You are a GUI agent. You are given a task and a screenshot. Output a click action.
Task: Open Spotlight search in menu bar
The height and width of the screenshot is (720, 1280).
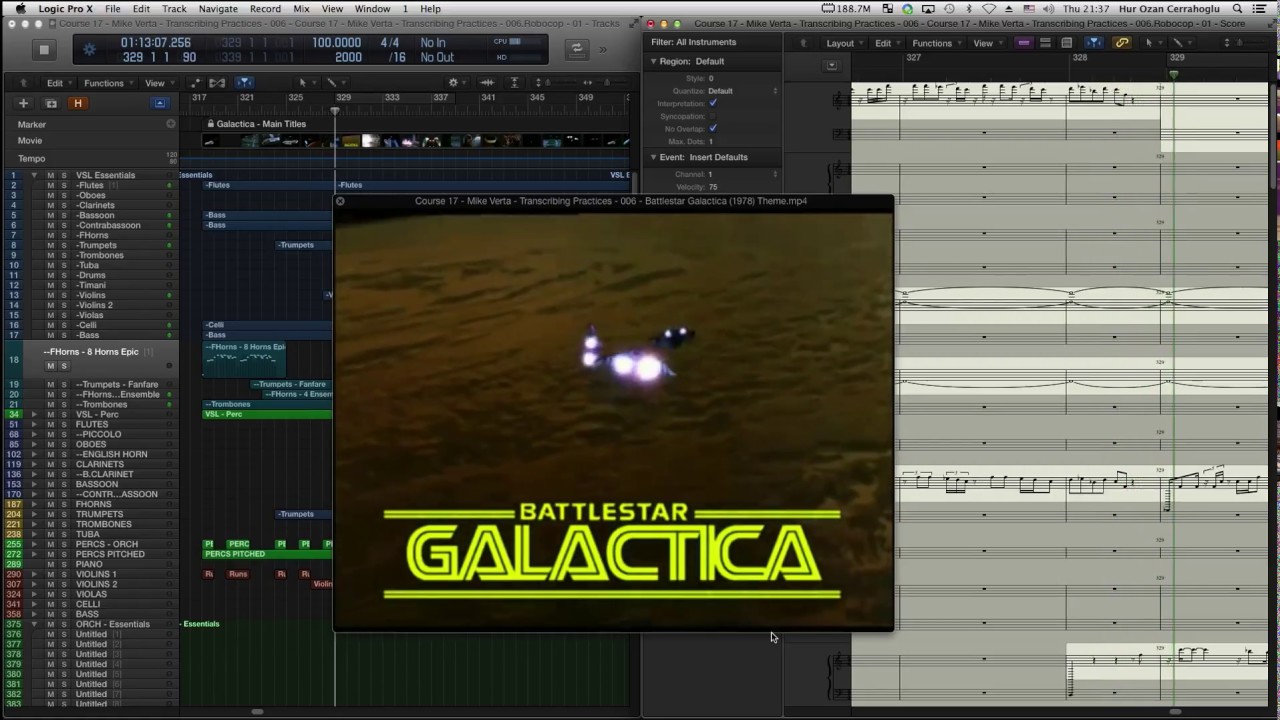coord(1237,9)
